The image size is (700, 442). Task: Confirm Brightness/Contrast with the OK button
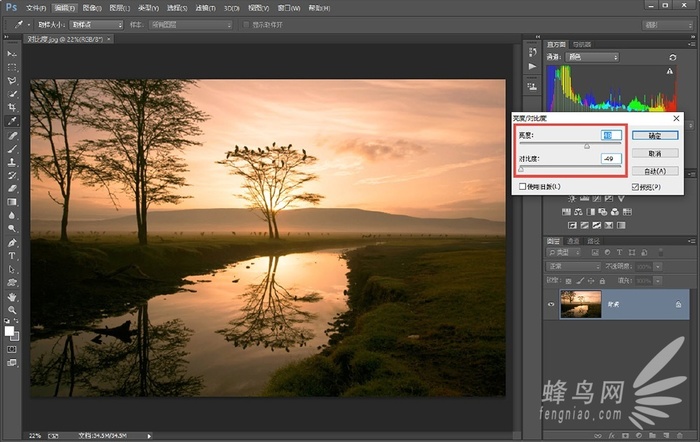tap(655, 136)
